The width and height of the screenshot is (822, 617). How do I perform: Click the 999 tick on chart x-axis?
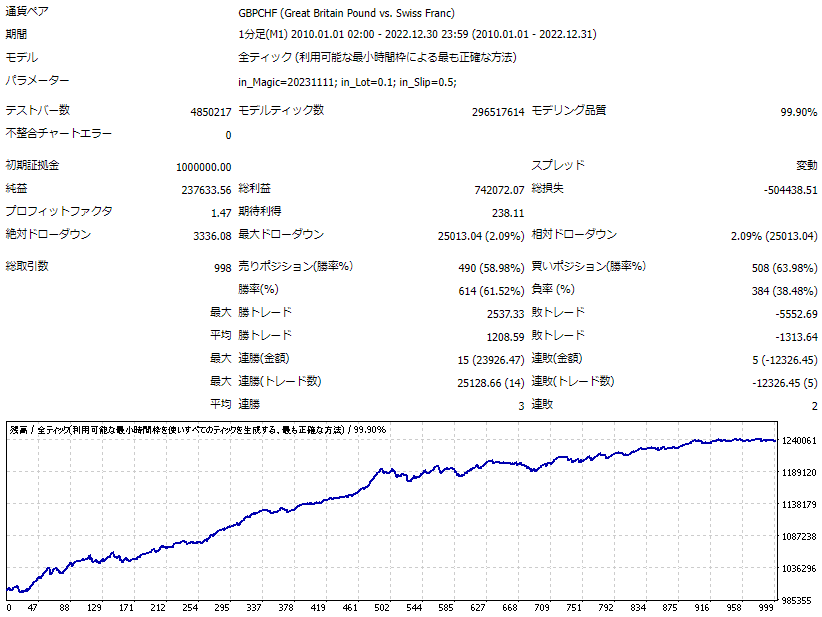point(766,608)
